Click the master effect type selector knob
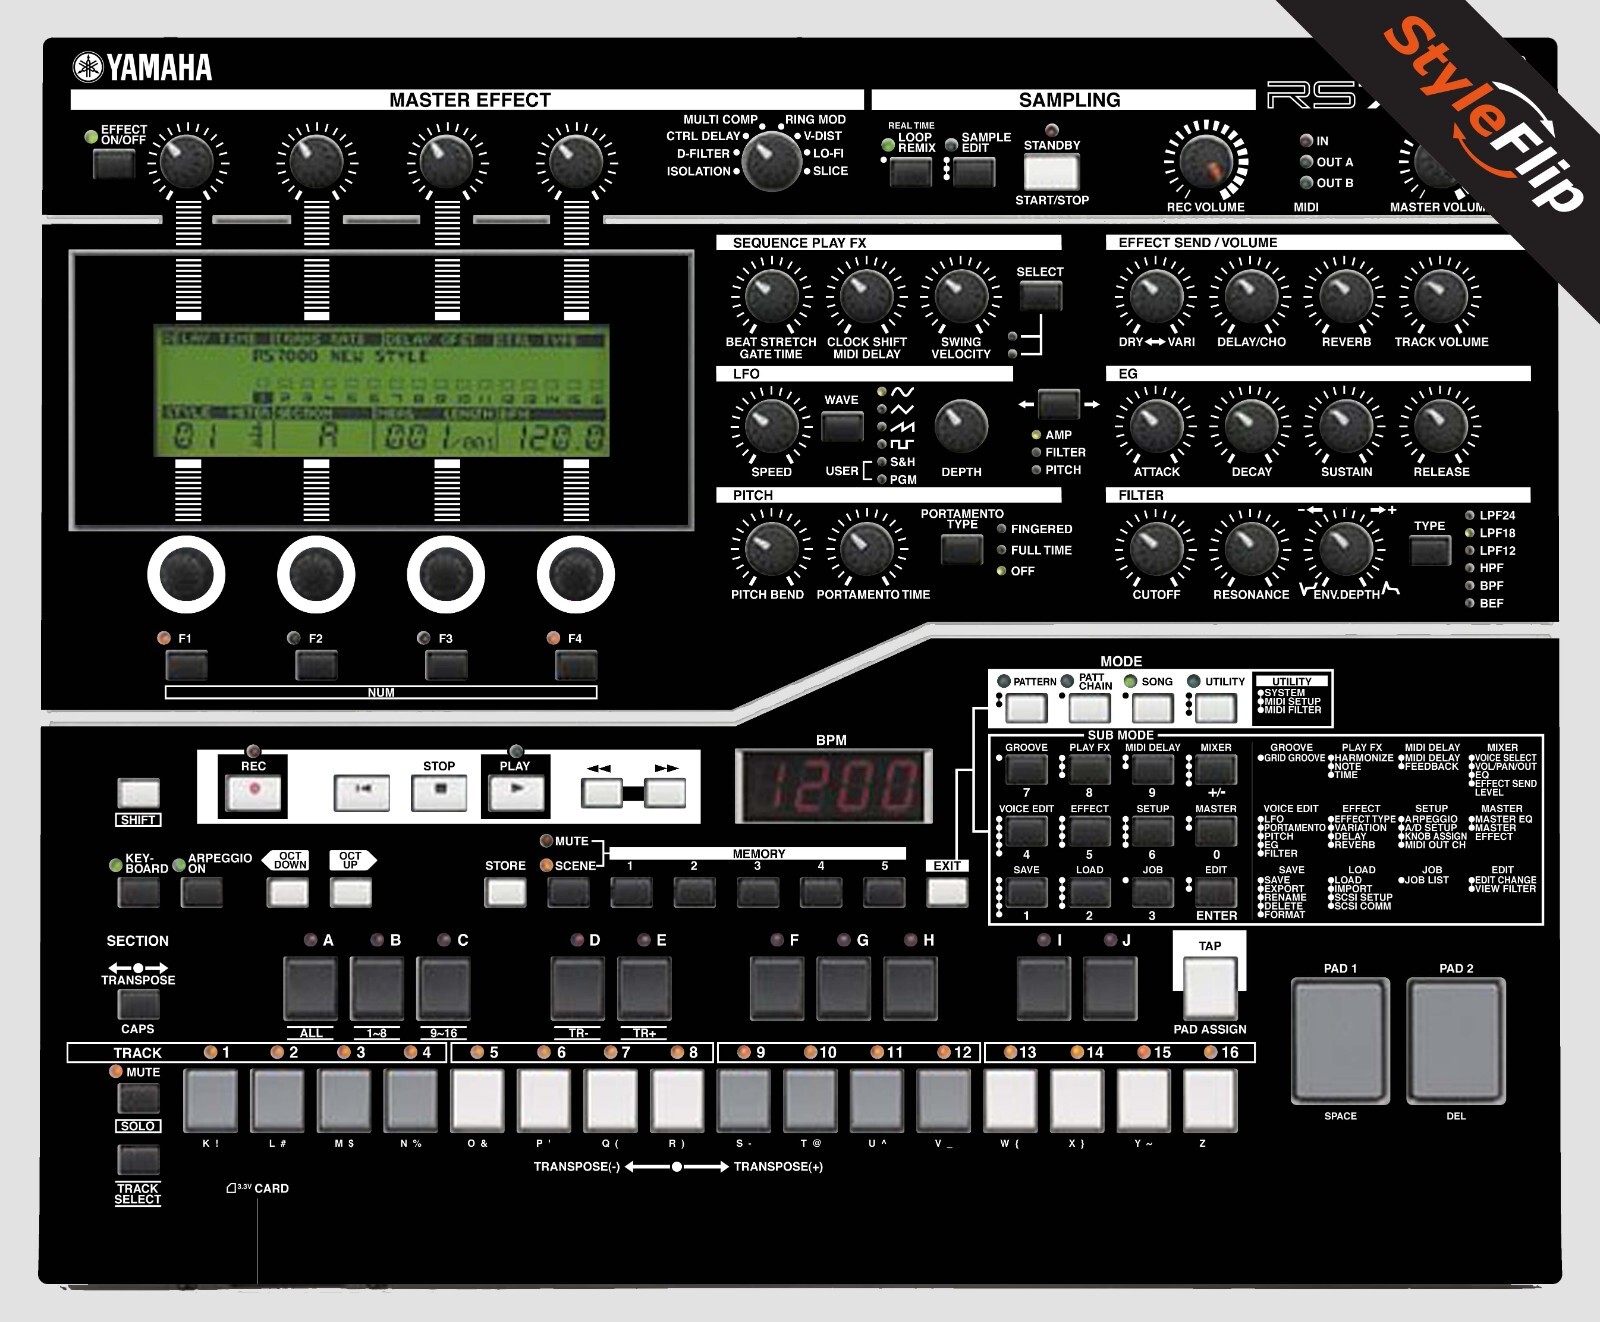The height and width of the screenshot is (1322, 1600). (x=771, y=161)
